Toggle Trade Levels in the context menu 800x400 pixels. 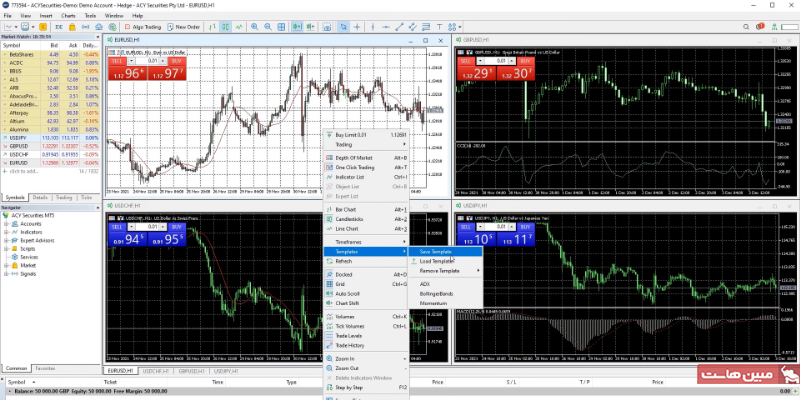tap(366, 336)
